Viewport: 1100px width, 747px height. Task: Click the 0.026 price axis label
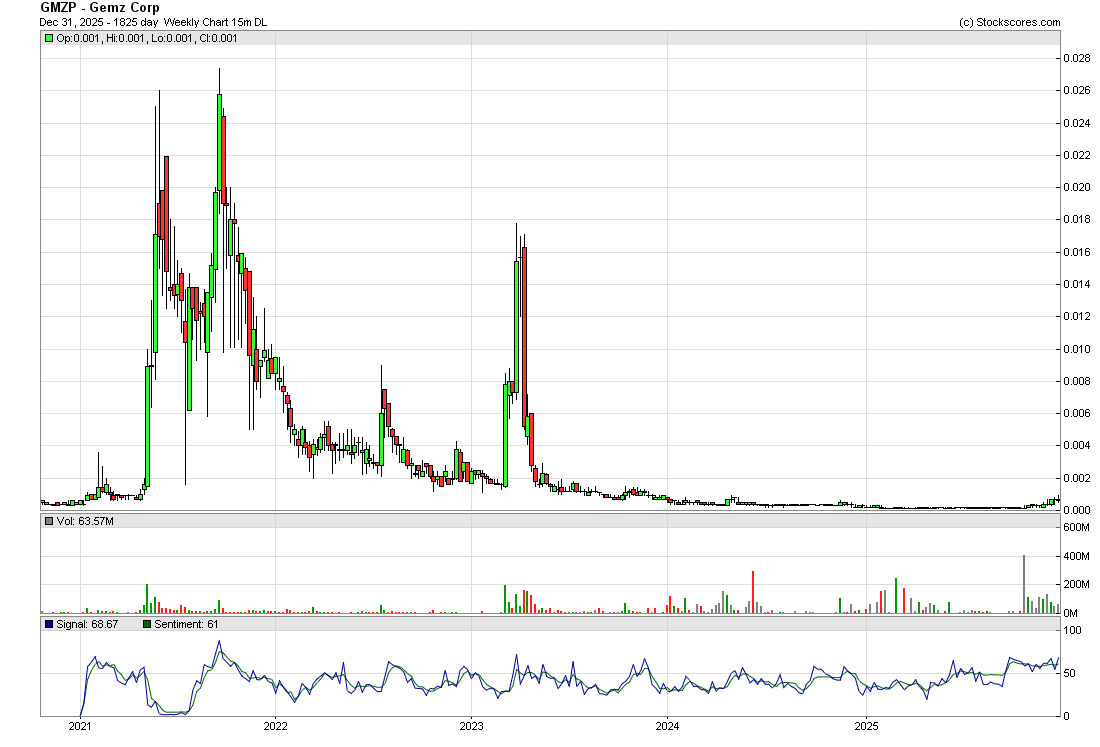pyautogui.click(x=1077, y=90)
